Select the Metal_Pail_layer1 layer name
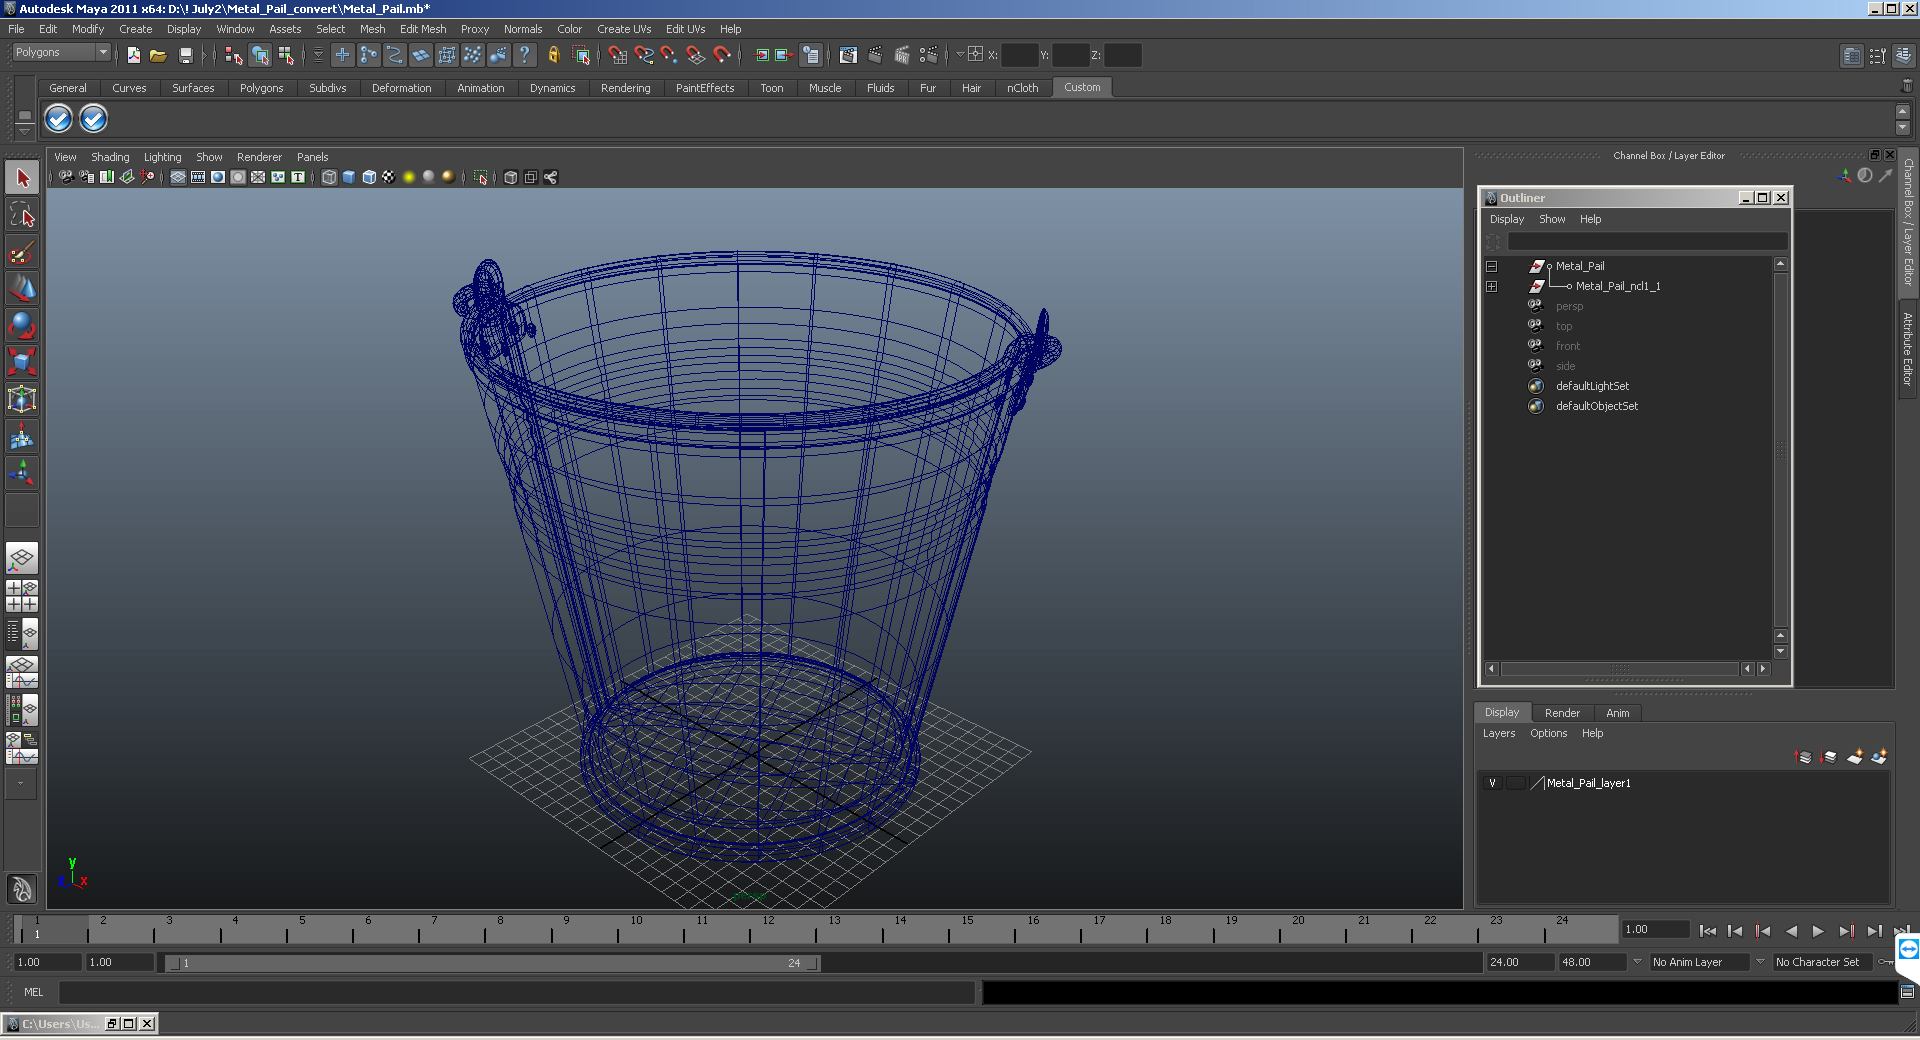Screen dimensions: 1920x1040 [1588, 783]
